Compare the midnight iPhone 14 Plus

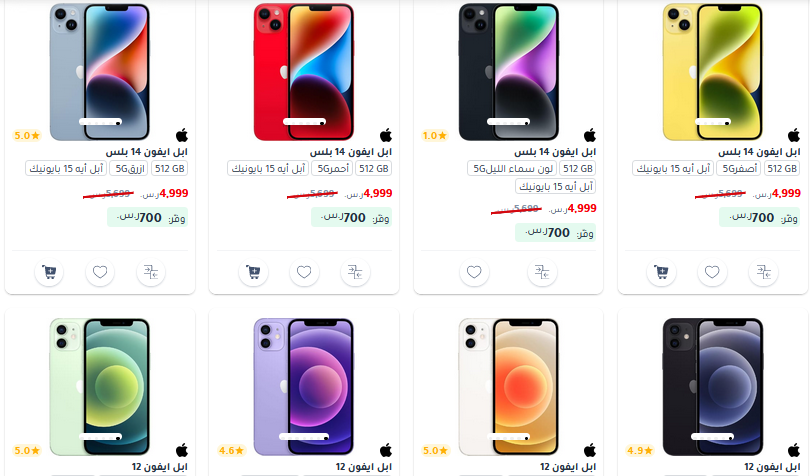[542, 272]
